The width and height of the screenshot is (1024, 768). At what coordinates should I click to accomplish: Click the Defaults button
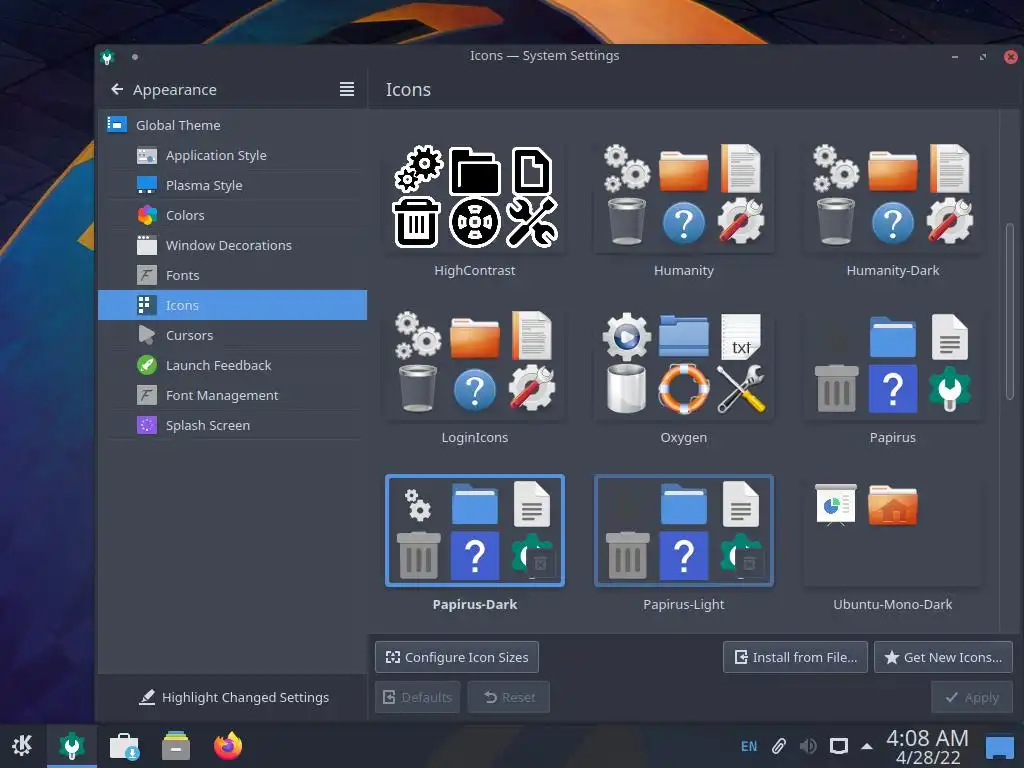(417, 697)
